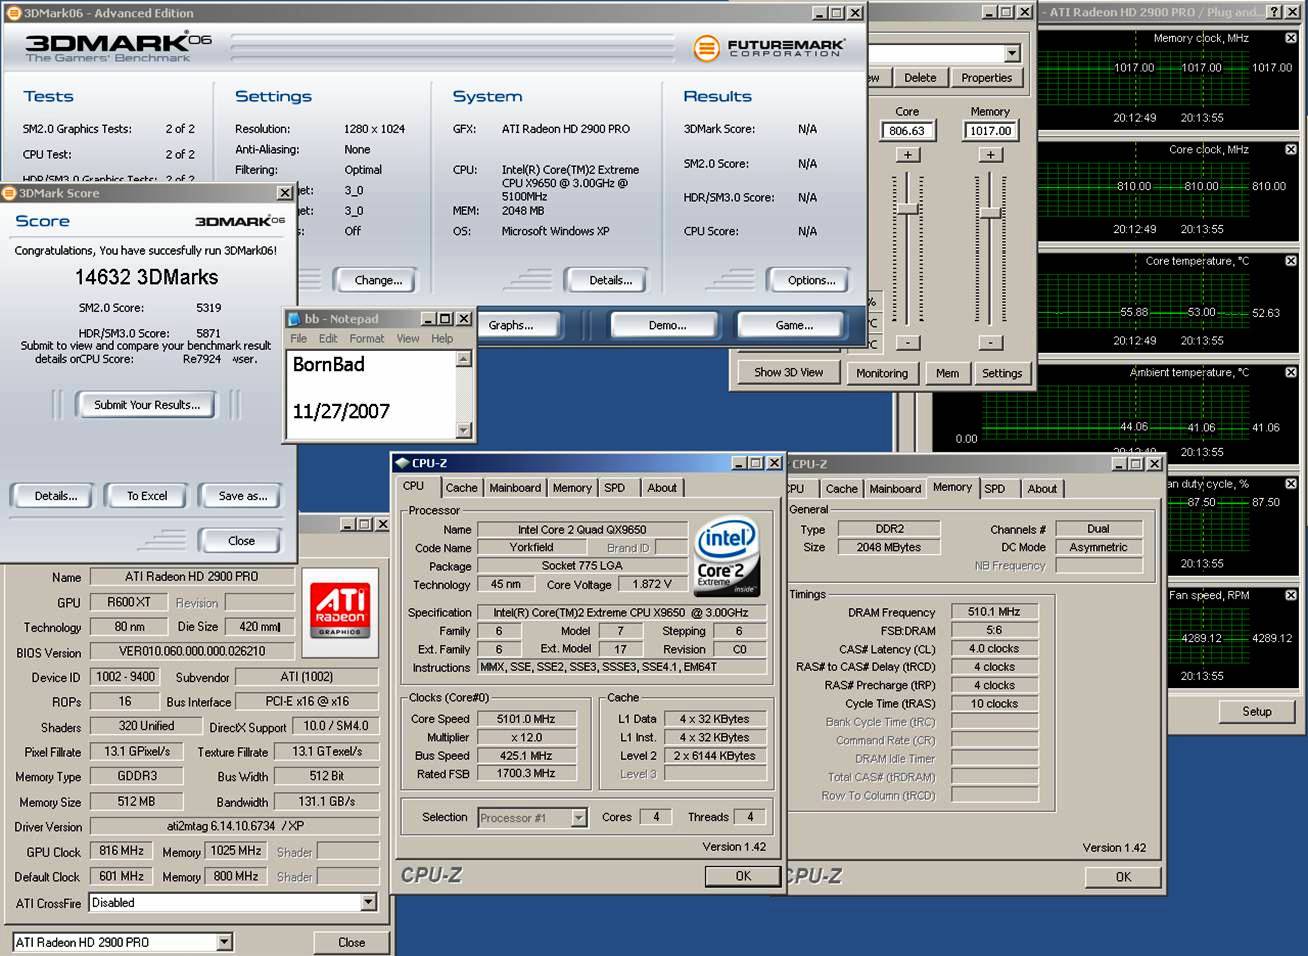Click the Mem button

947,373
